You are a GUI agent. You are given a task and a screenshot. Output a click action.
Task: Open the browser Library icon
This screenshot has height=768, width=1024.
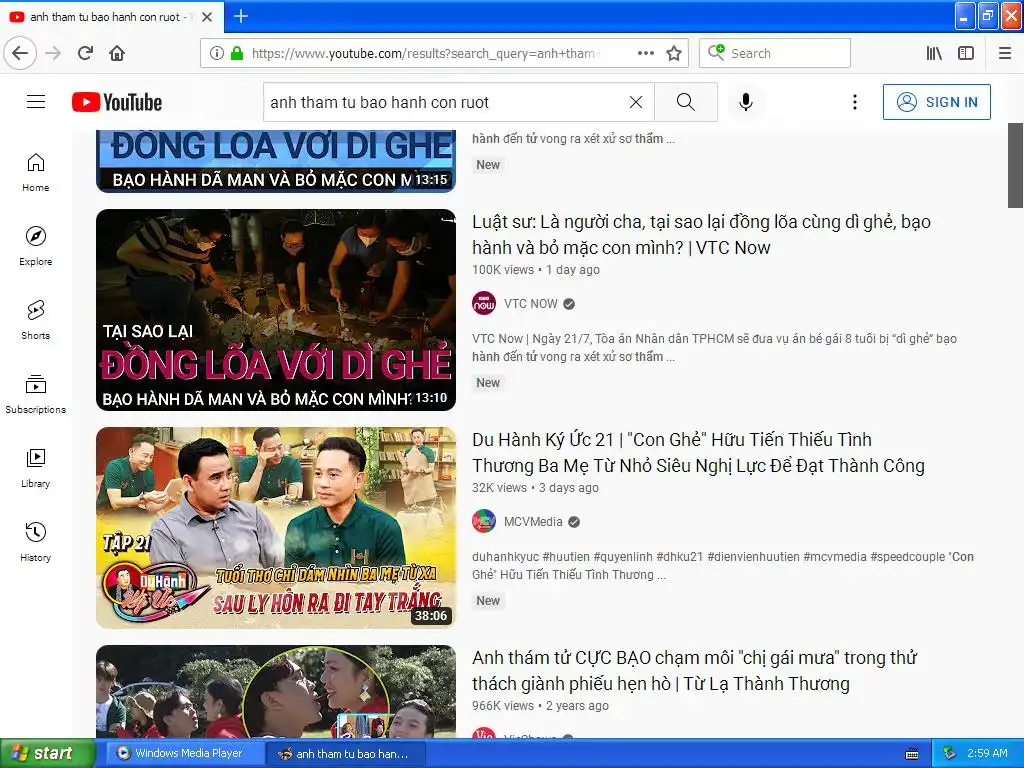coord(935,53)
